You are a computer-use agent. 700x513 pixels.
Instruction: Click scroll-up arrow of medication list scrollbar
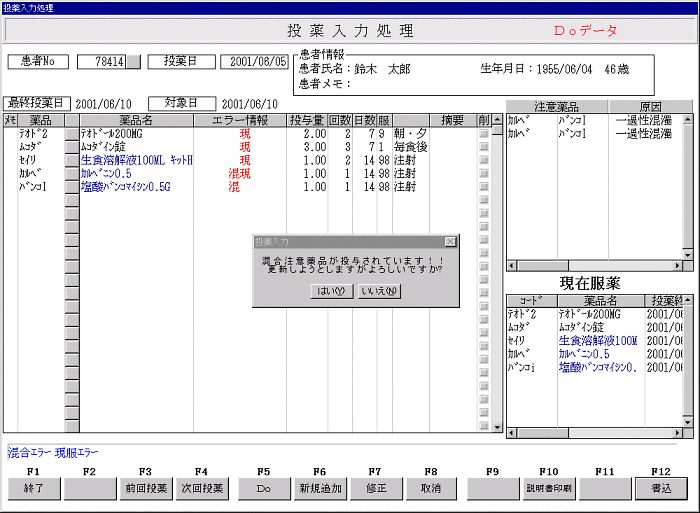point(498,121)
